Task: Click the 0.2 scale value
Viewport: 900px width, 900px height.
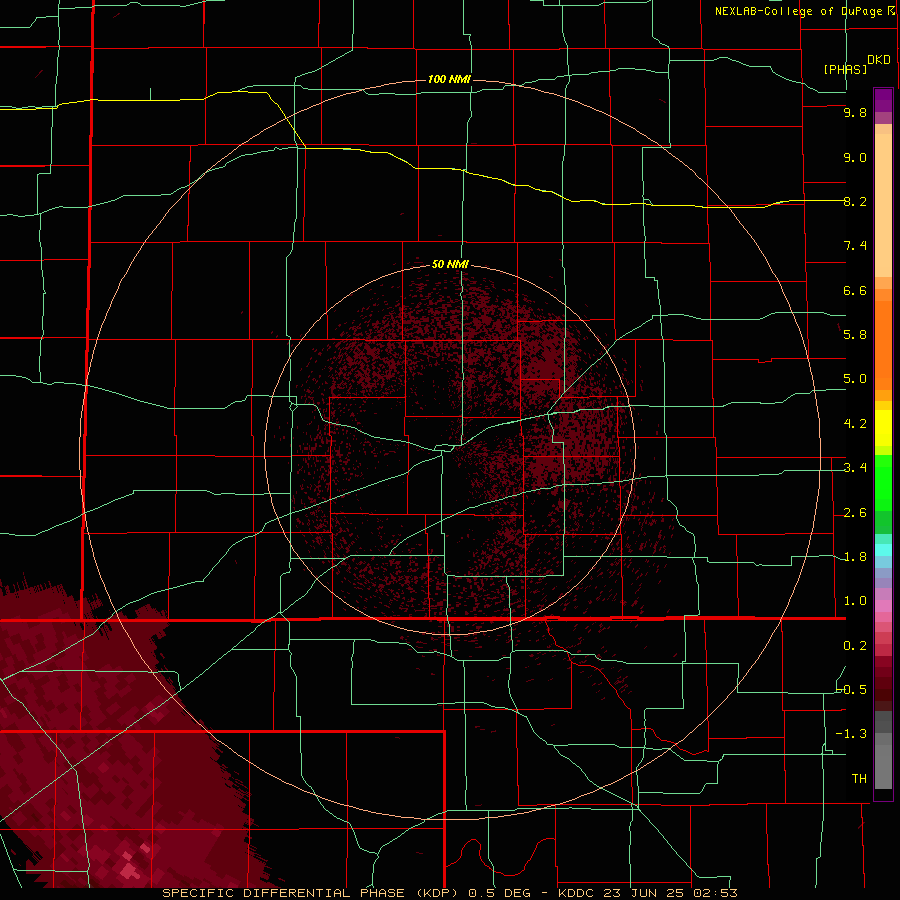Action: pos(855,646)
